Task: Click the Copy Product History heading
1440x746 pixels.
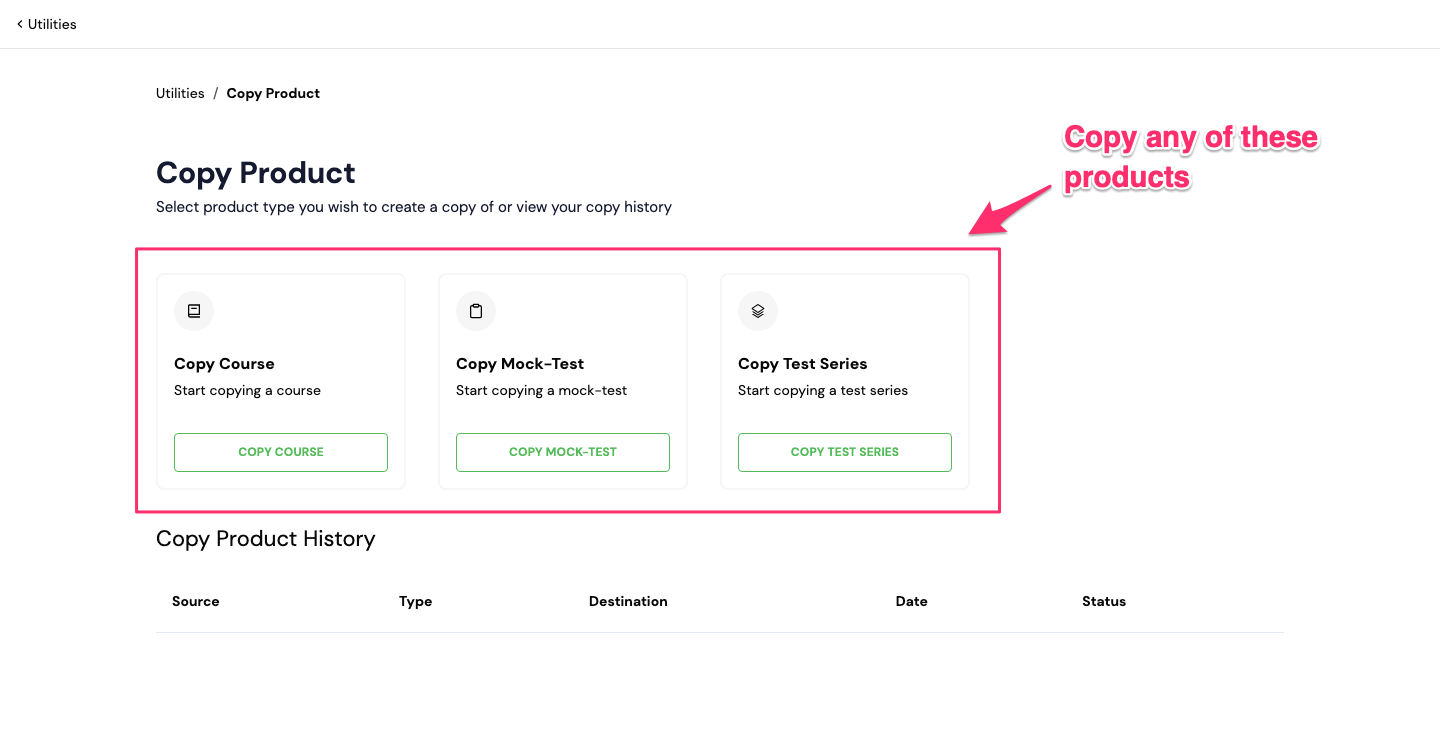Action: (266, 539)
